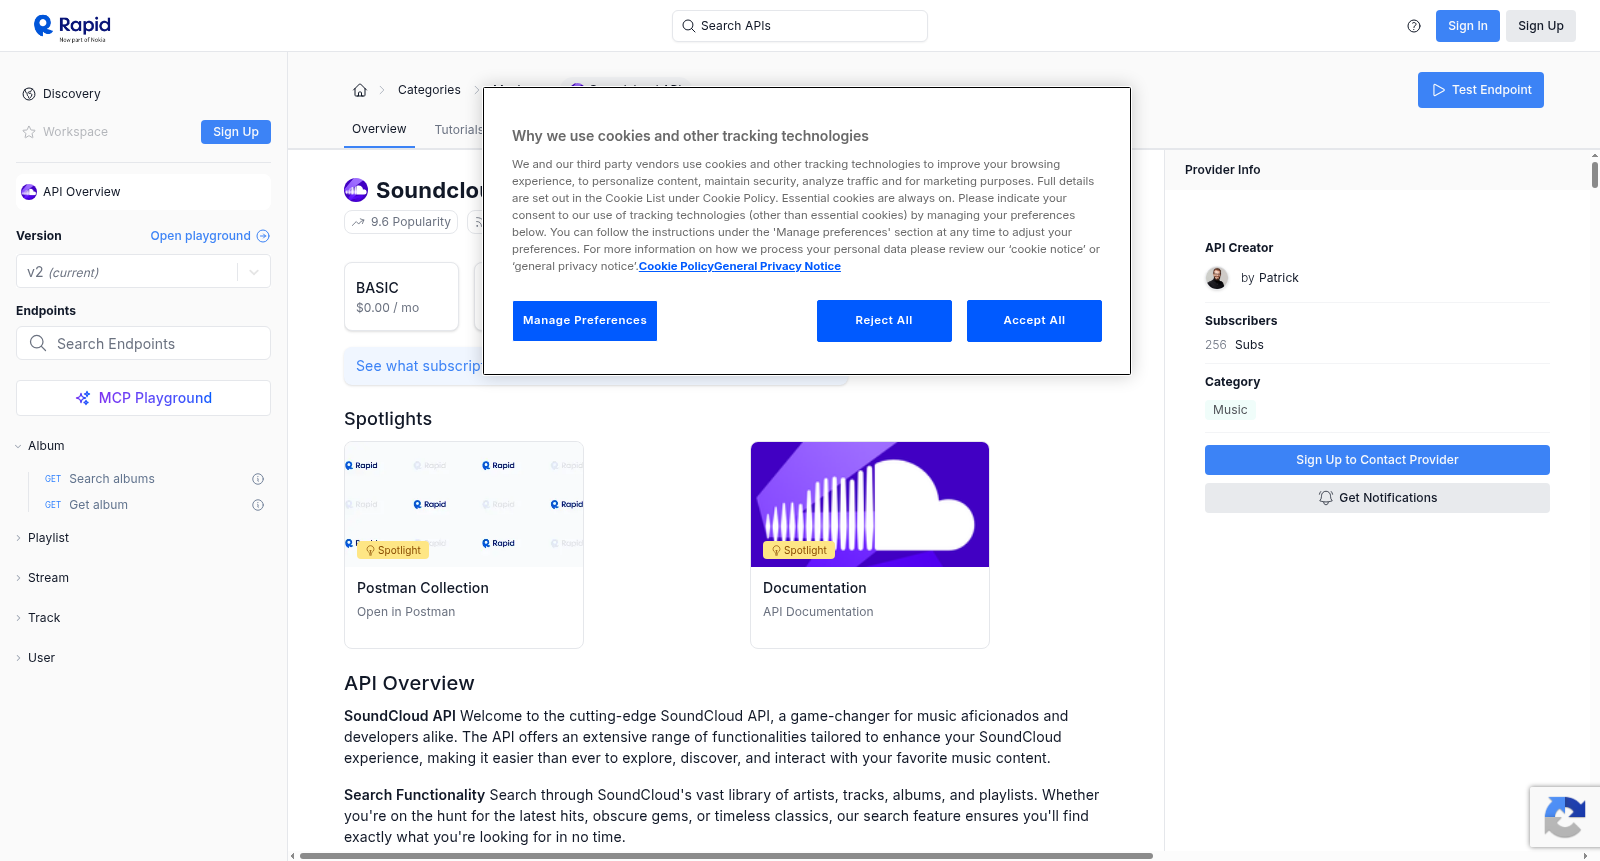
Task: Click Sign Up beside Workspace
Action: point(236,132)
